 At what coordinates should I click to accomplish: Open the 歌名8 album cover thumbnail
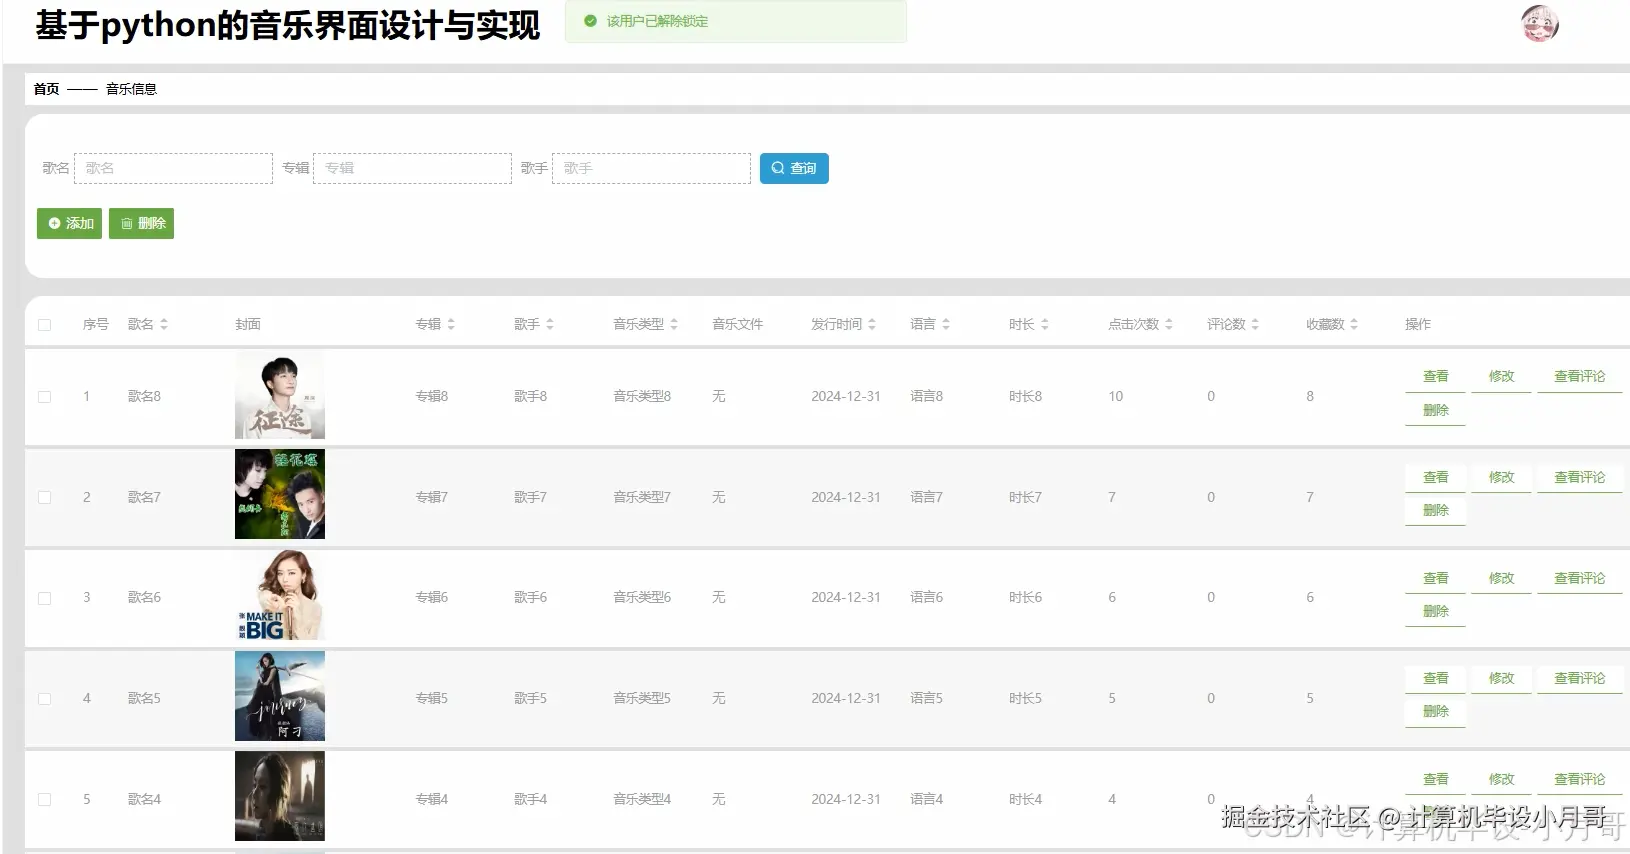click(x=280, y=396)
